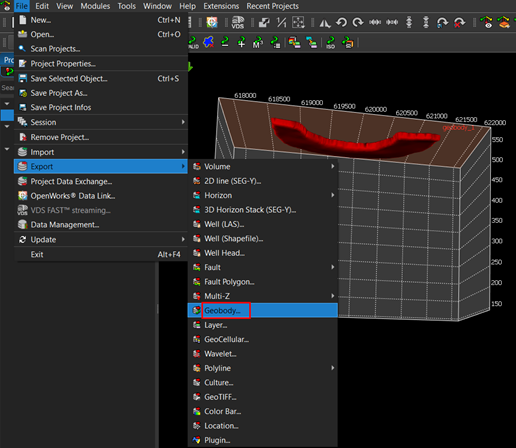516x448 pixels.
Task: Open the Extensions menu
Action: coord(221,6)
